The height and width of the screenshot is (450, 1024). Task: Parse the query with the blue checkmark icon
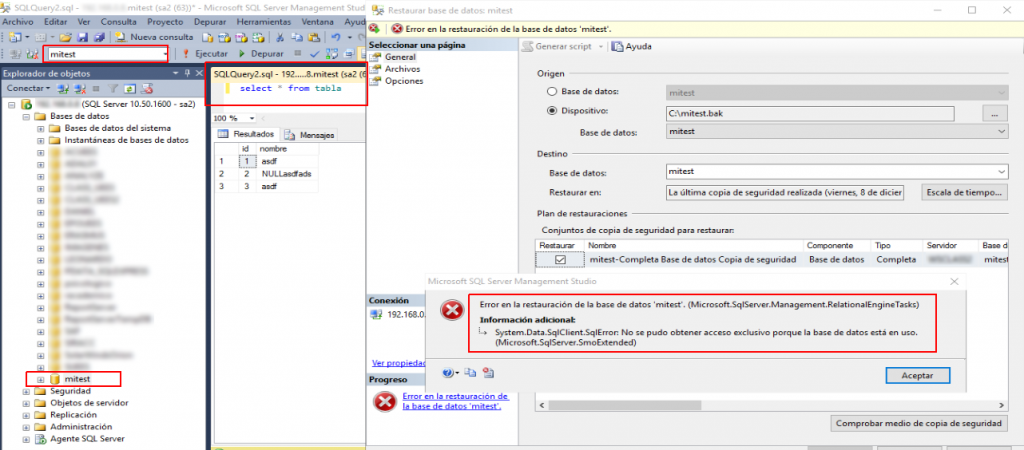pyautogui.click(x=315, y=54)
